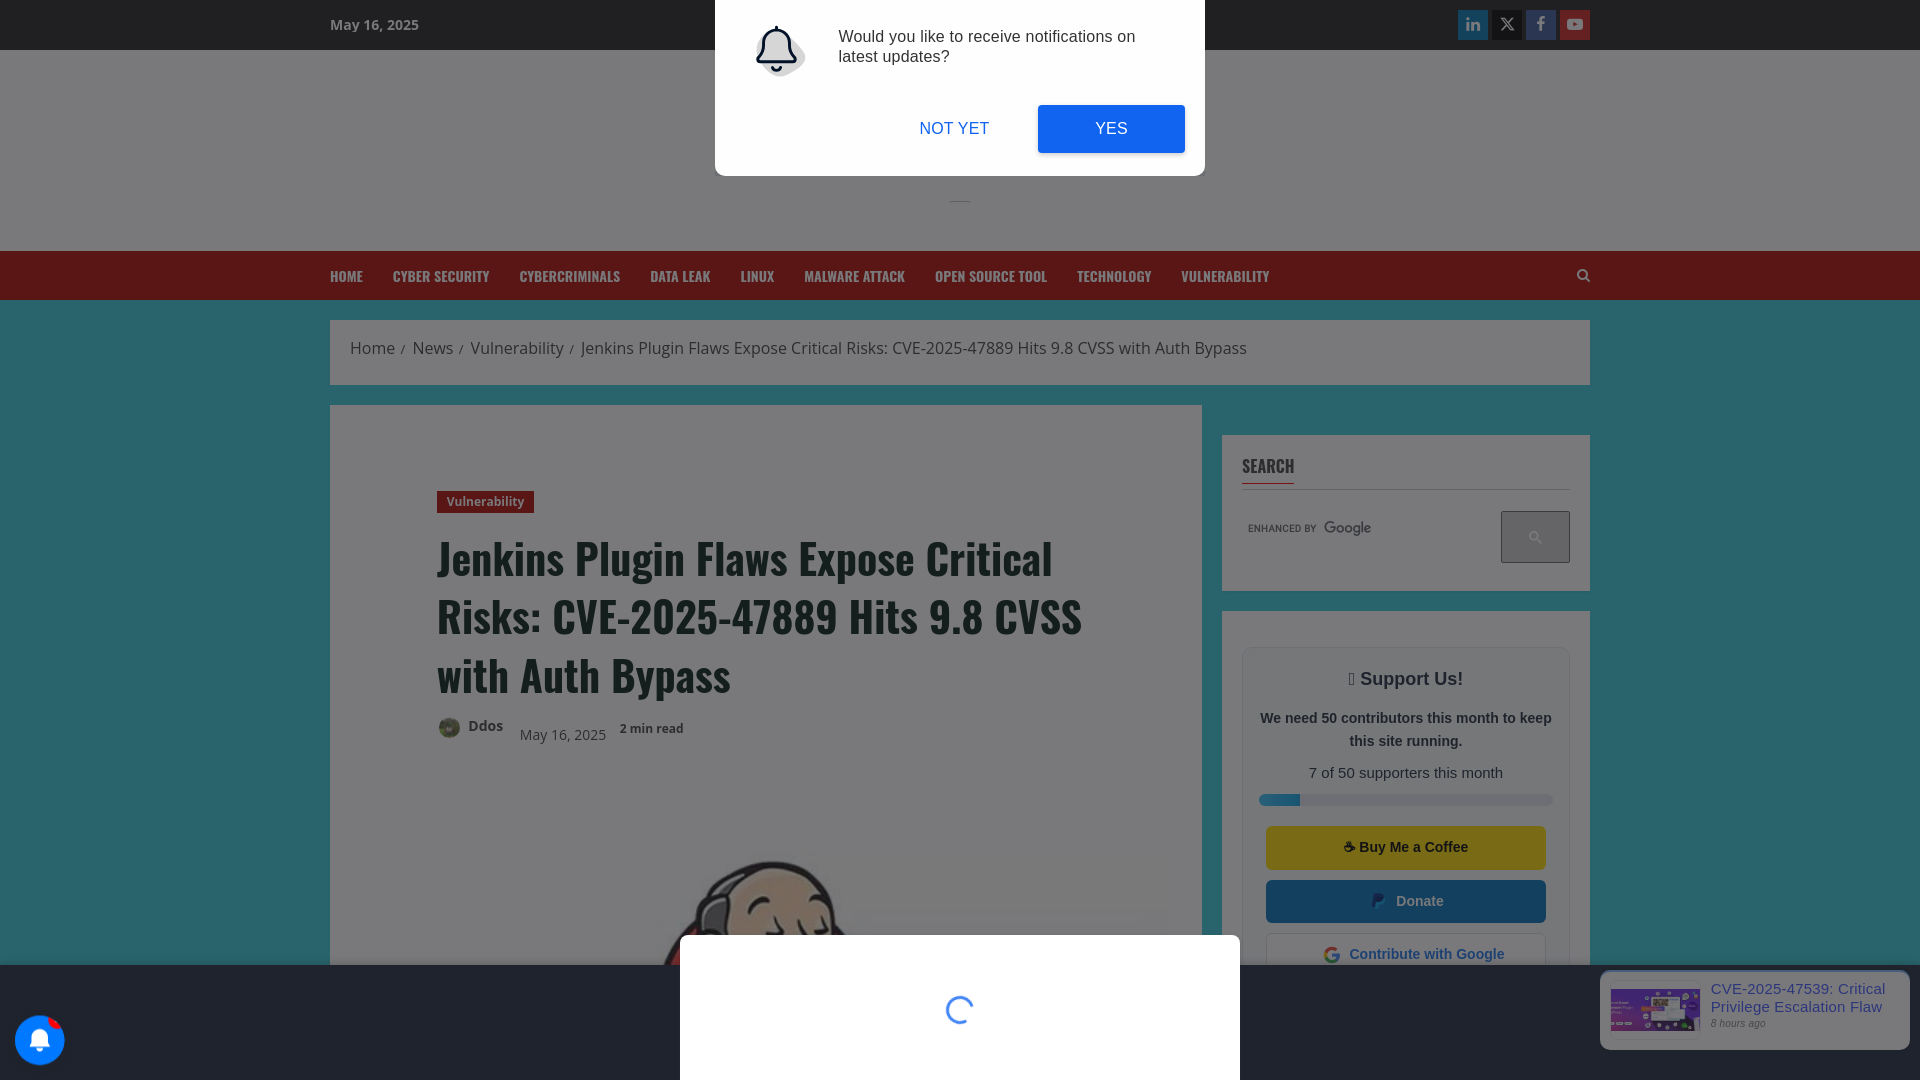Click the Google search submit button
Screen dimensions: 1920x1080
pos(1535,537)
